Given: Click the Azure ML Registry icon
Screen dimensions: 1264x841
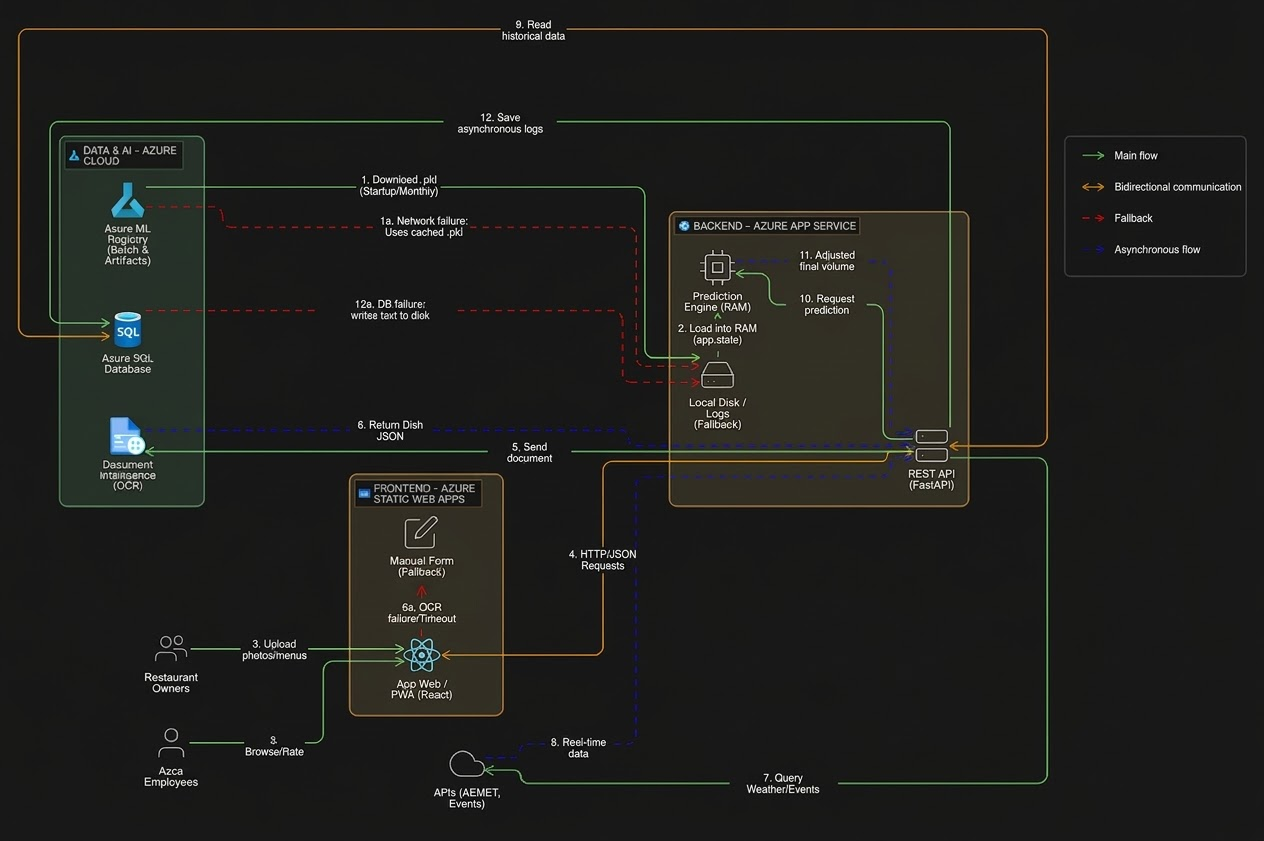Looking at the screenshot, I should 128,203.
